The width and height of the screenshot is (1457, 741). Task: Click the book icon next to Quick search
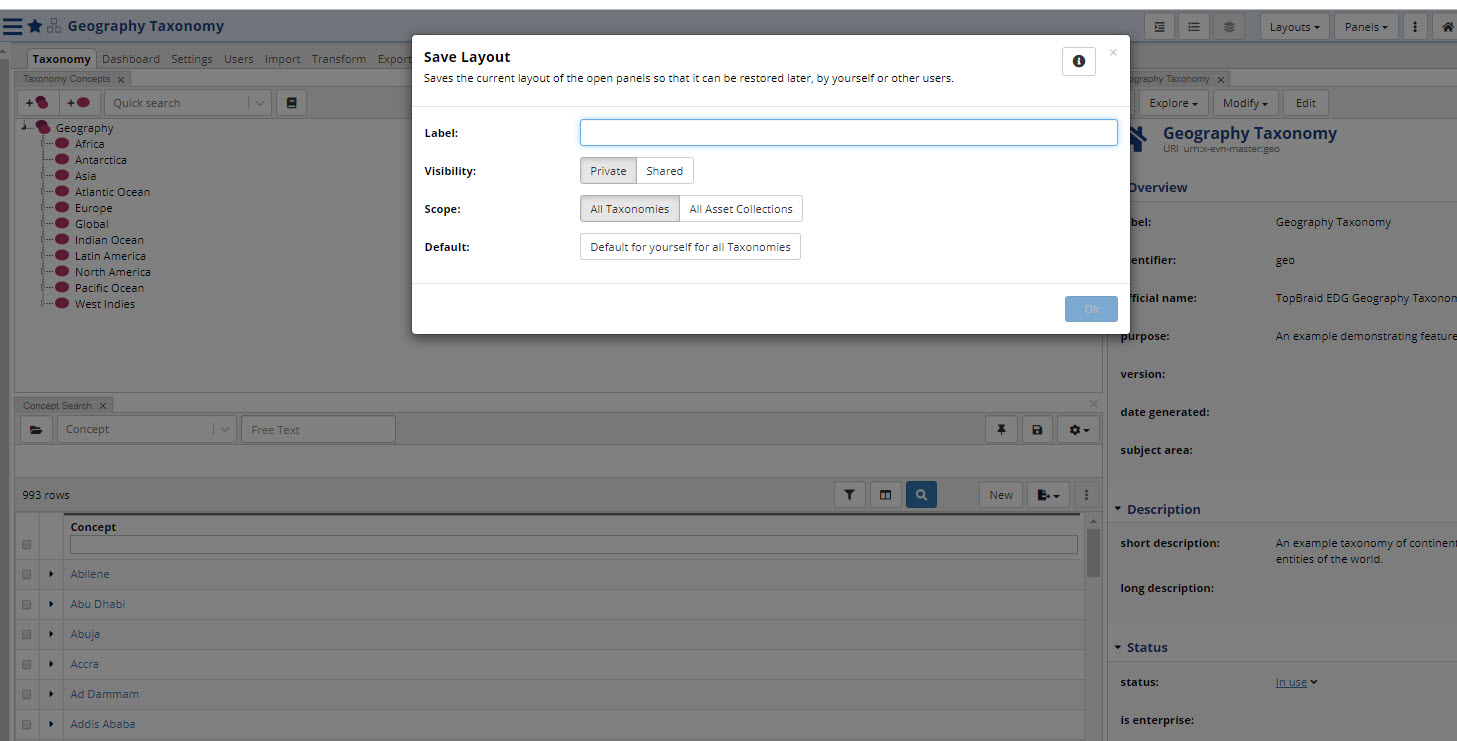pyautogui.click(x=291, y=102)
